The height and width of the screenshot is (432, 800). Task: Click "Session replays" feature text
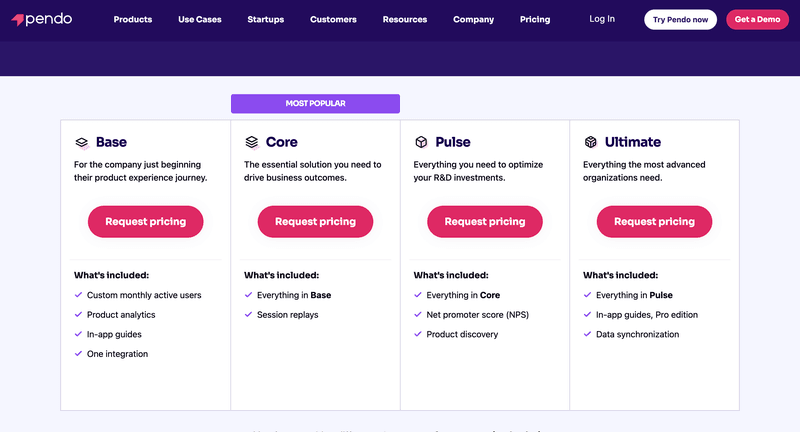(x=288, y=315)
